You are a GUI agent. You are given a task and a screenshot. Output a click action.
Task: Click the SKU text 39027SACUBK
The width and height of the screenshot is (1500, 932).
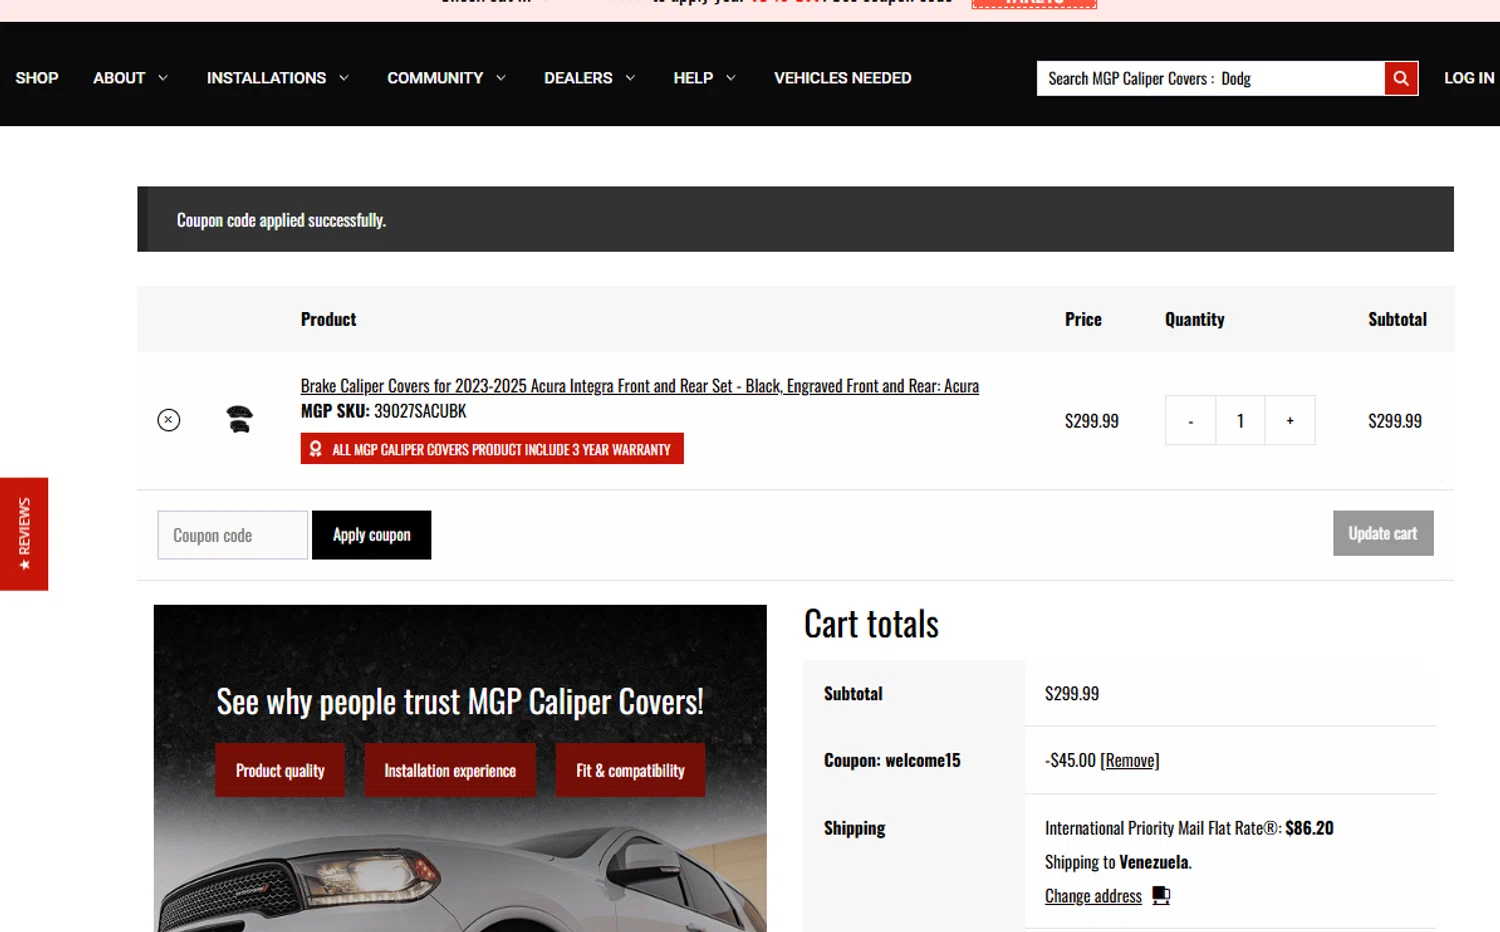pos(420,411)
